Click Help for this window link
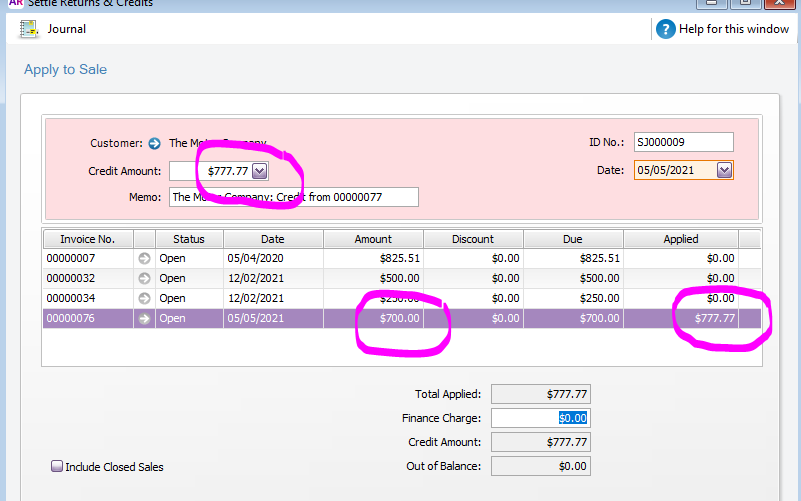 (734, 29)
